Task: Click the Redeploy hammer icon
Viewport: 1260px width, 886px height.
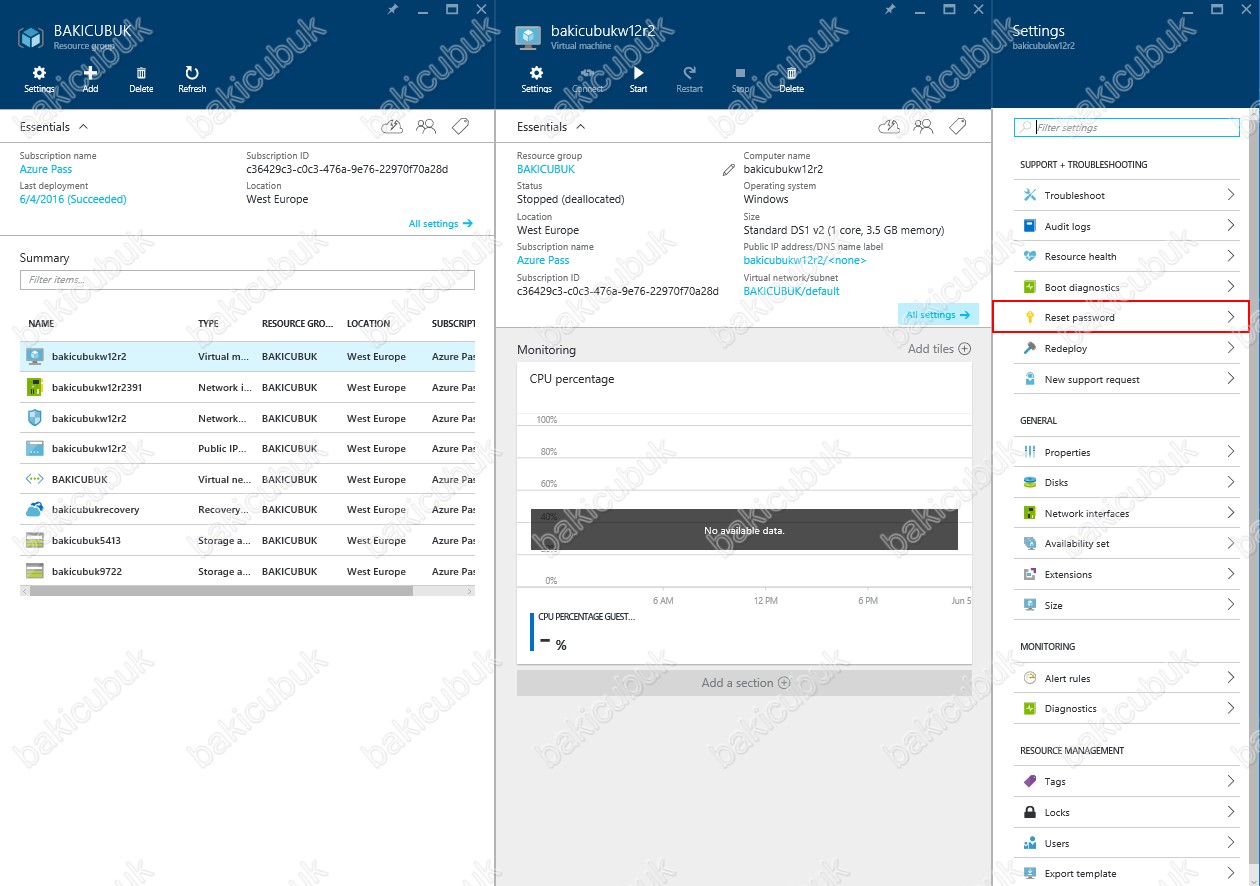Action: tap(1029, 348)
